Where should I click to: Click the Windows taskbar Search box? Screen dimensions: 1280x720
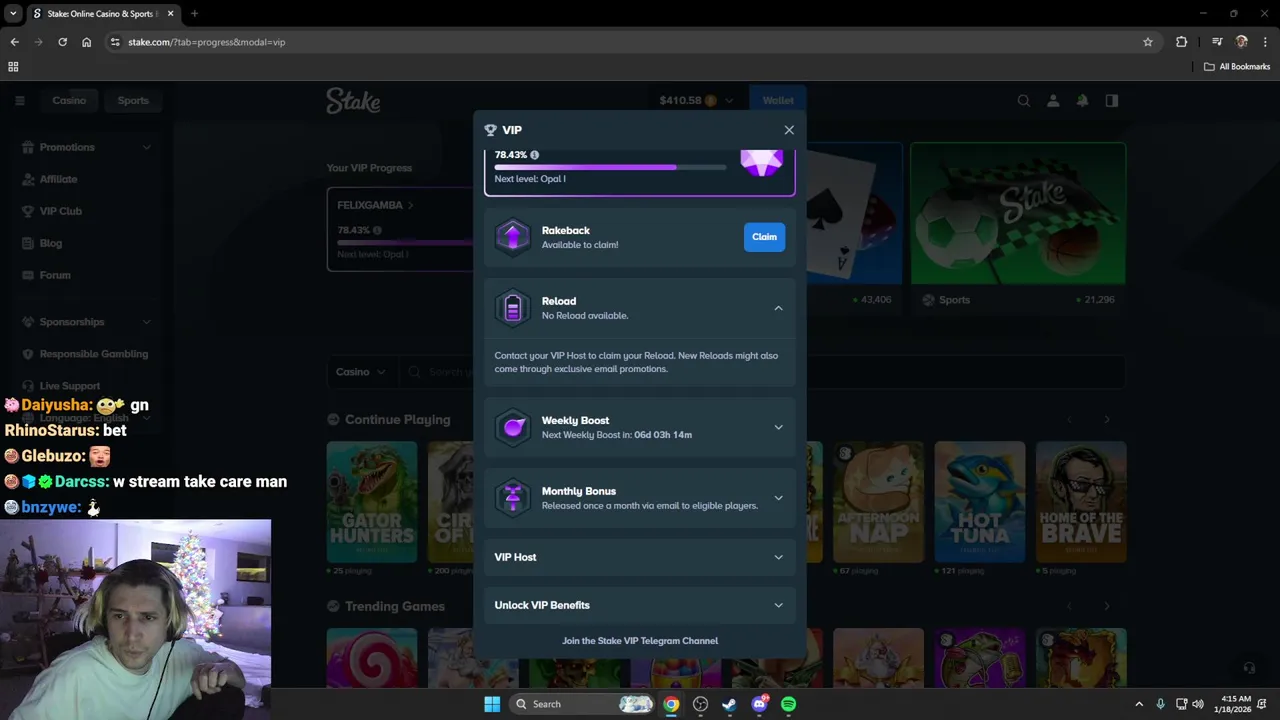click(583, 704)
